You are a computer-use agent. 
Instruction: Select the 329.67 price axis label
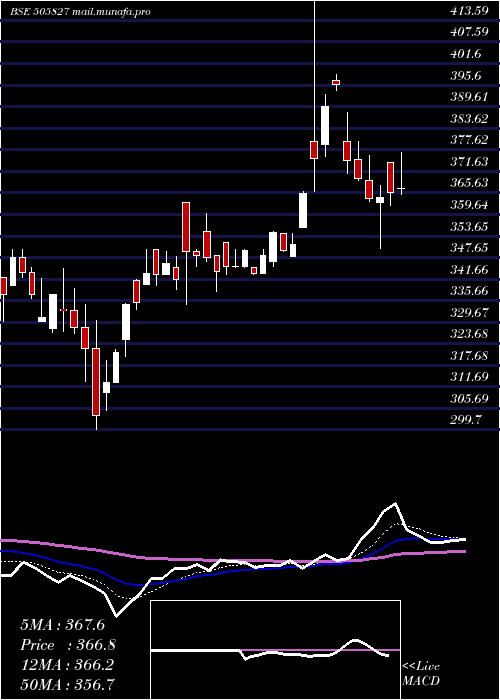(x=469, y=312)
